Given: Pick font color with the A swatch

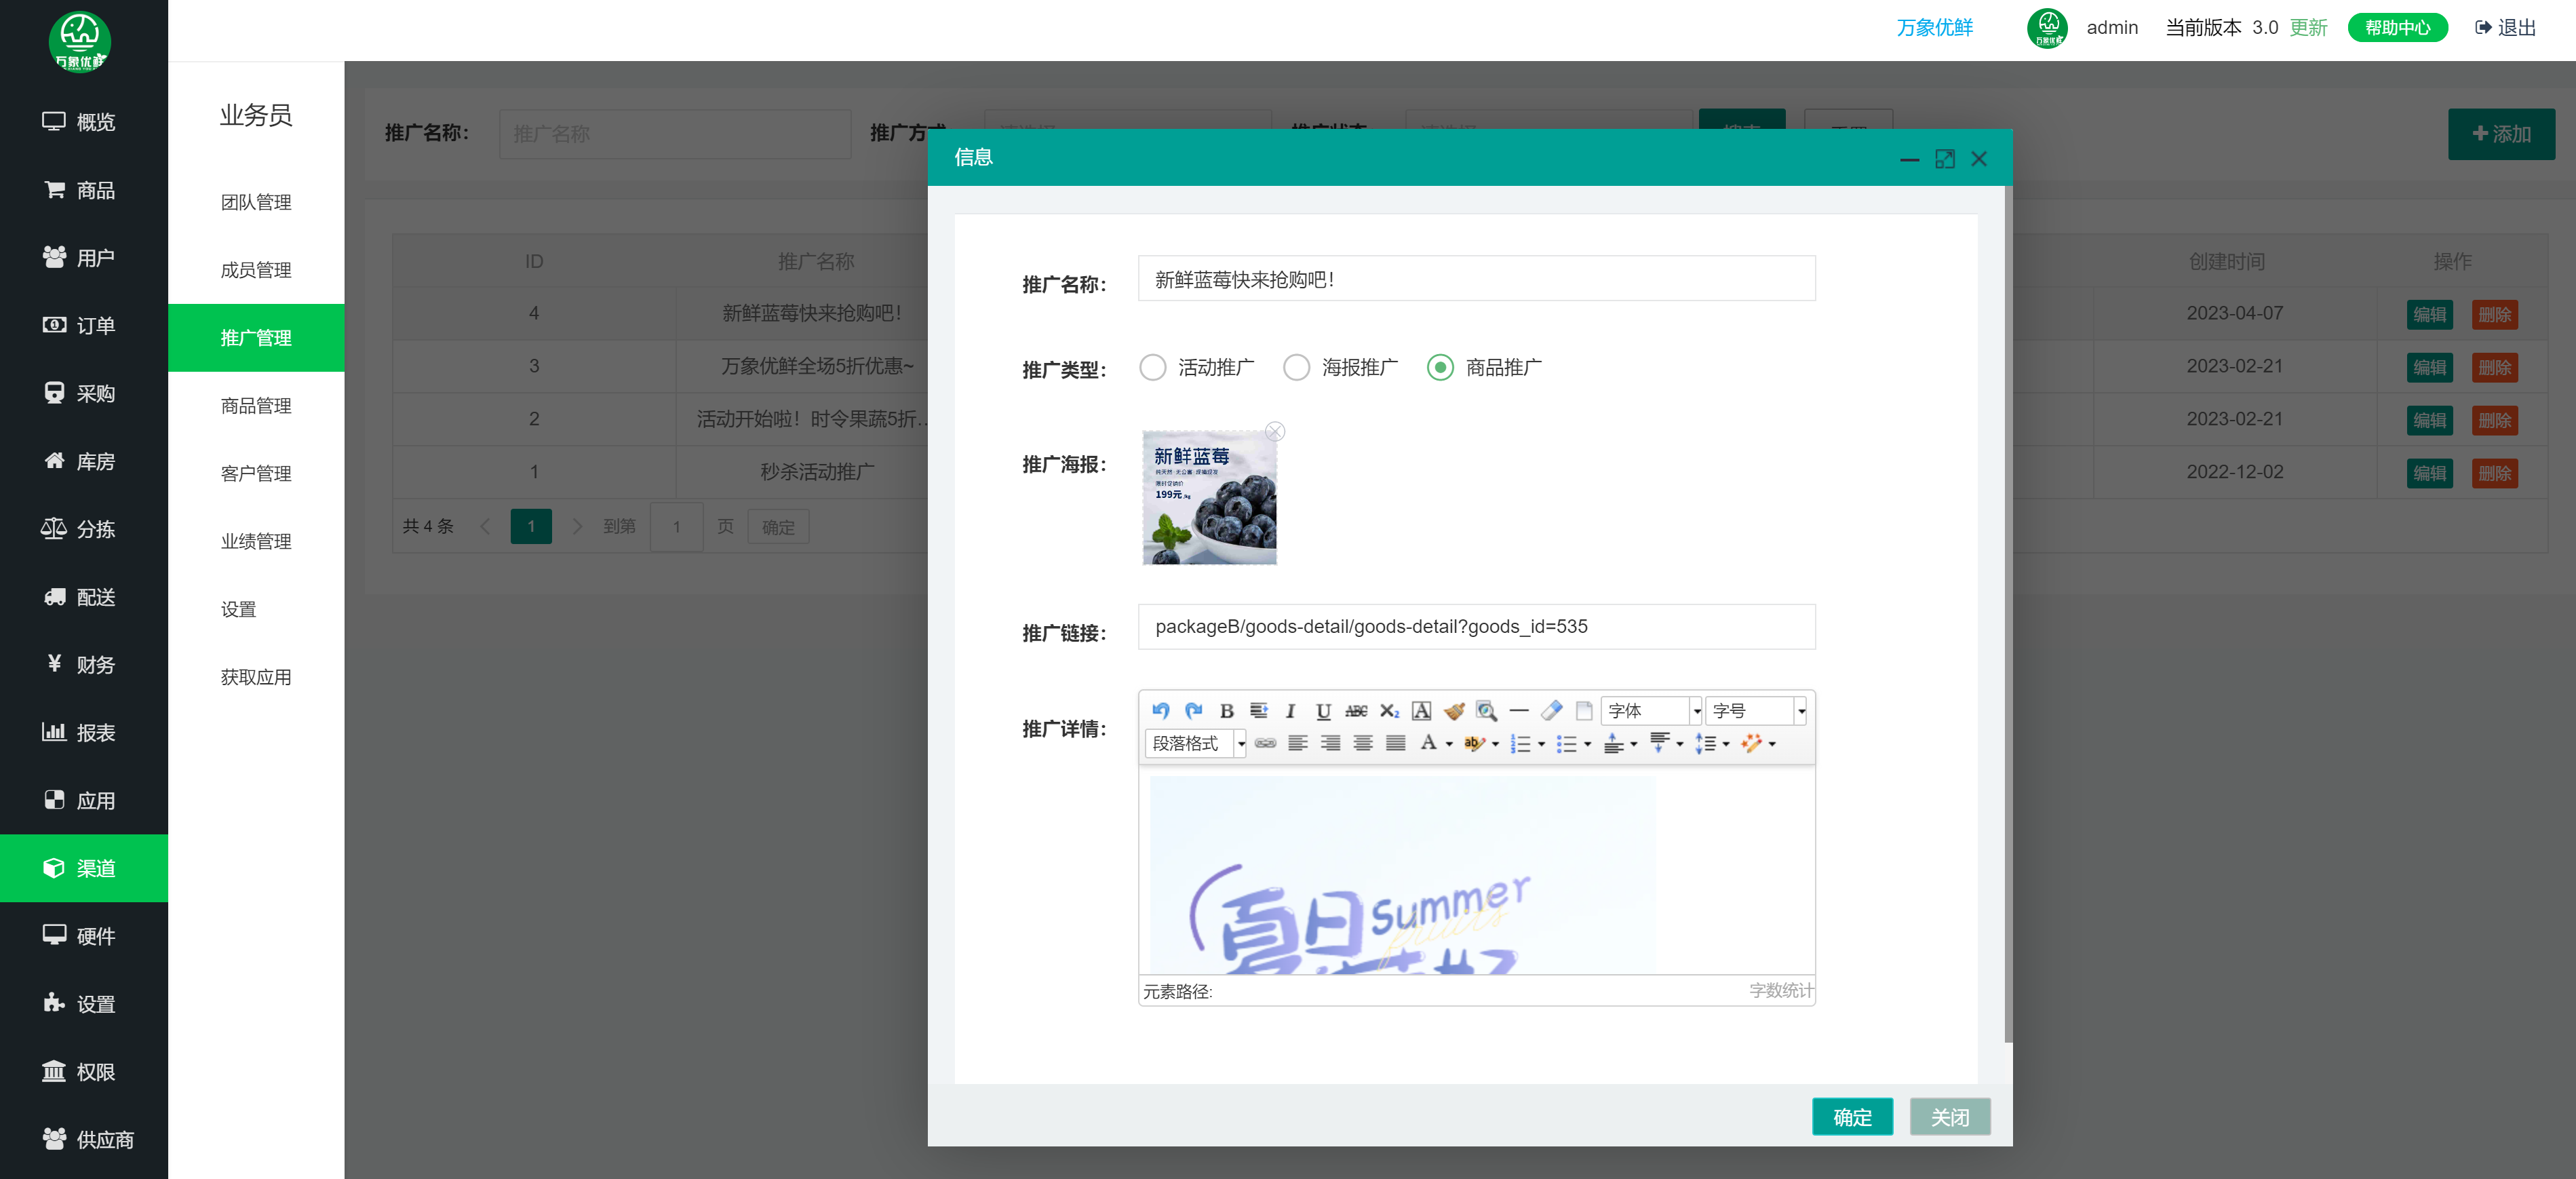Looking at the screenshot, I should (x=1428, y=743).
